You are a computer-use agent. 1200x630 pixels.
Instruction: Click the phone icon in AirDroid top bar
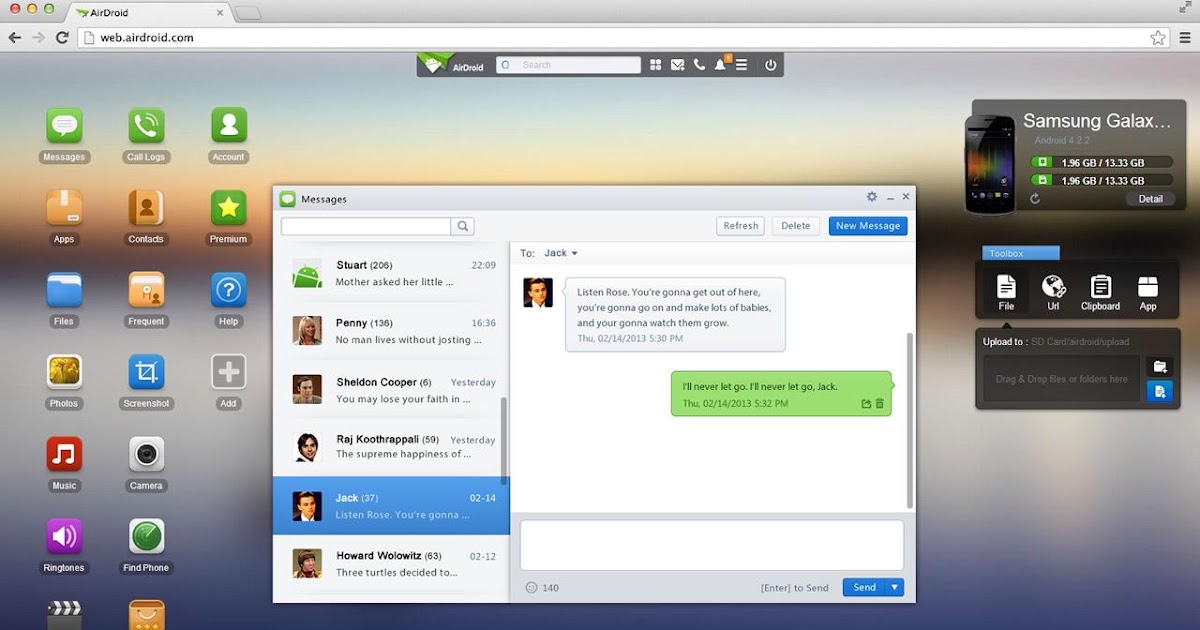coord(699,65)
